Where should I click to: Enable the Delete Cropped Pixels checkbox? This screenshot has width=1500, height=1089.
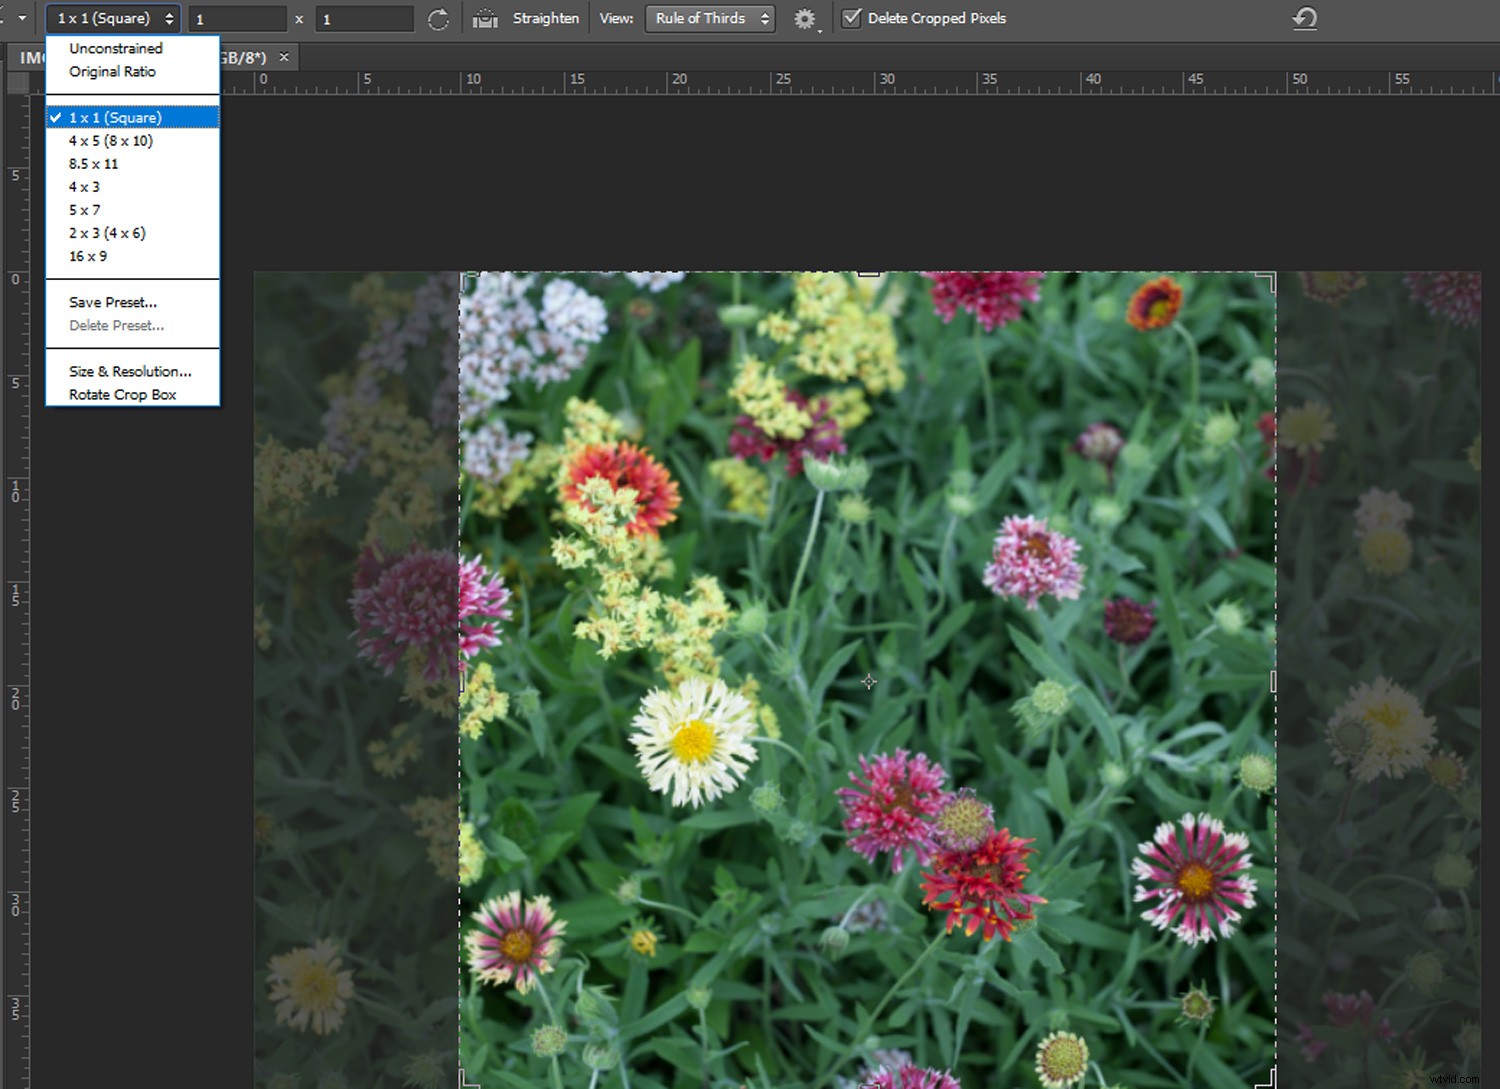click(x=851, y=17)
